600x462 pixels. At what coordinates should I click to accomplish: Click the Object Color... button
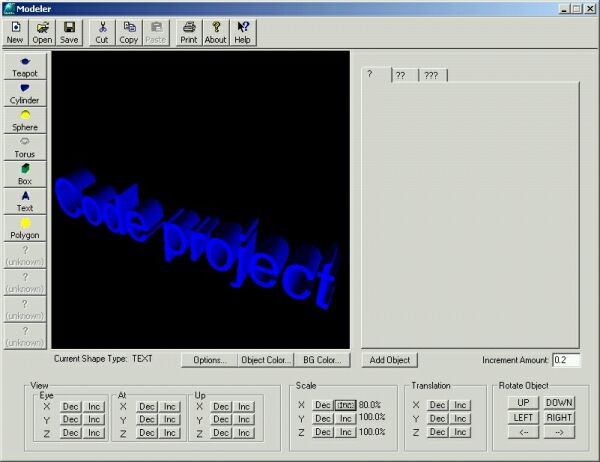tap(266, 360)
